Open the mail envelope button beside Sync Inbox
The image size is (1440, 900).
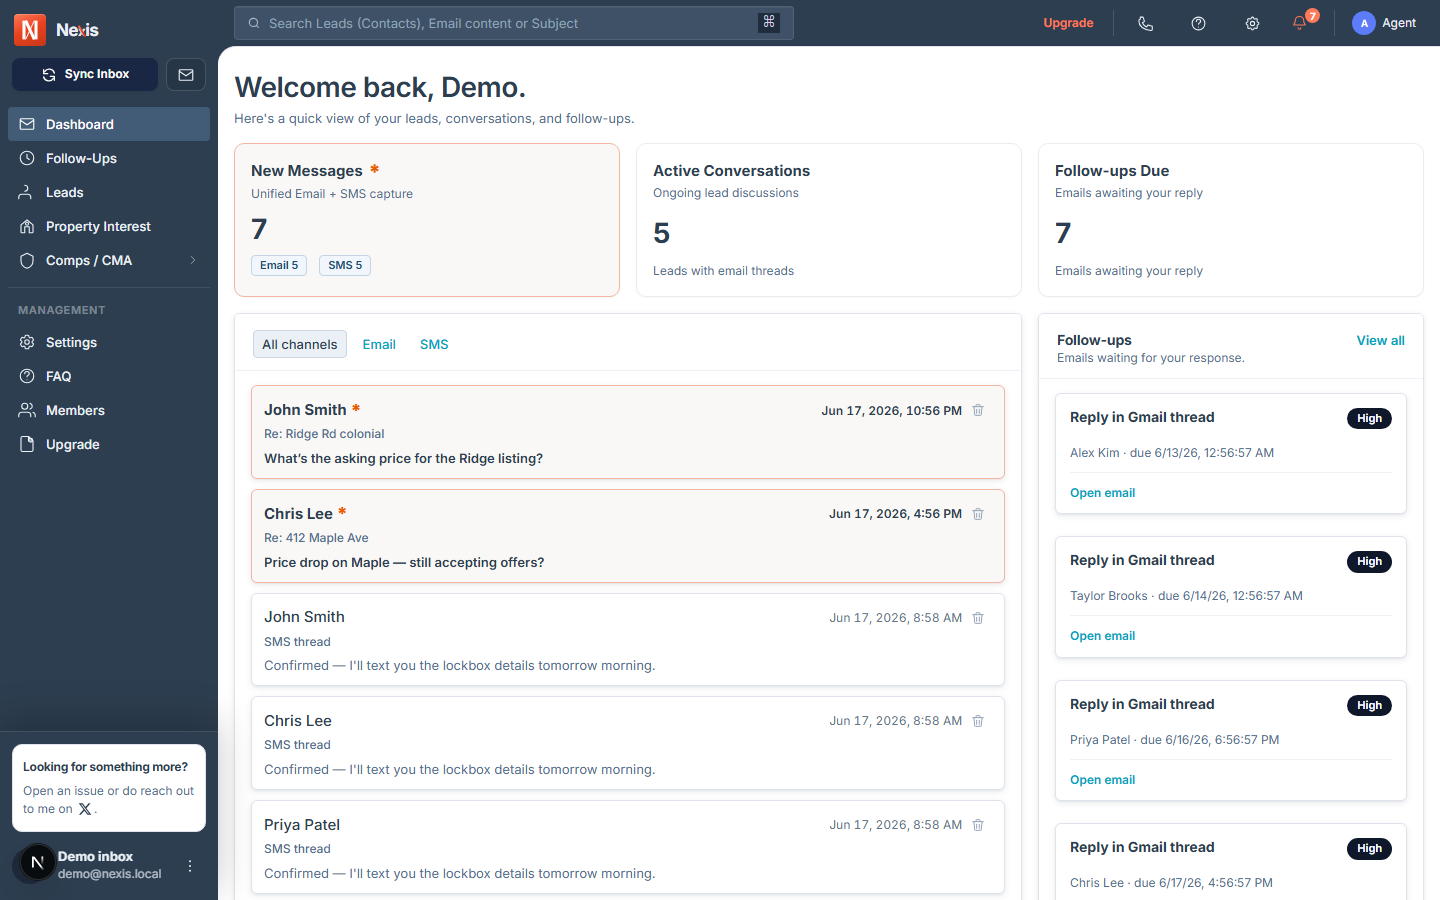pyautogui.click(x=186, y=75)
